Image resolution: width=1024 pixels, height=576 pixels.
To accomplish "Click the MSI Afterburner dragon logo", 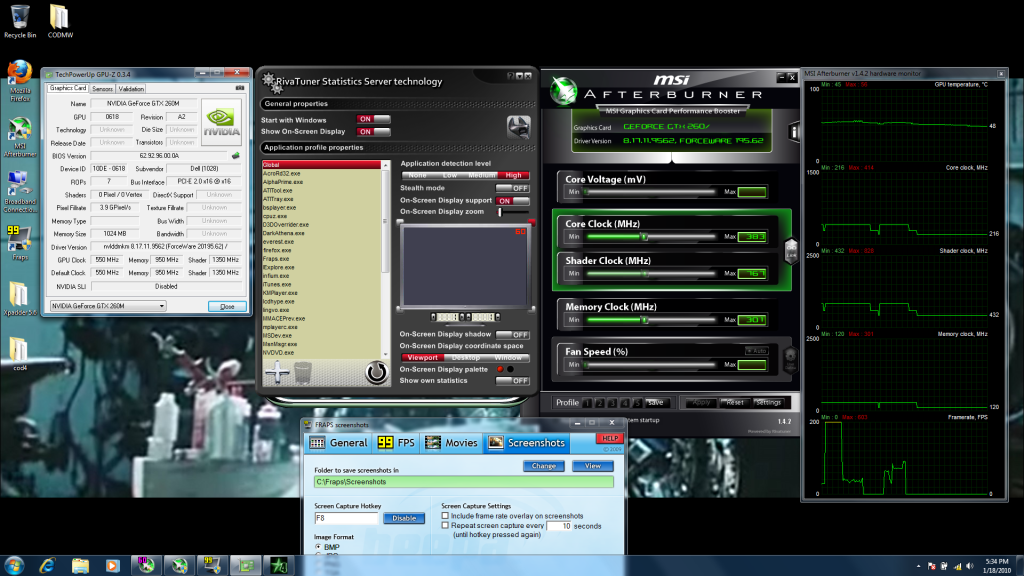I will 564,91.
